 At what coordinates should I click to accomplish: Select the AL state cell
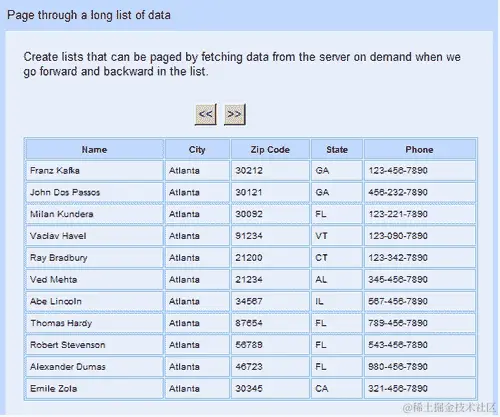pos(337,279)
